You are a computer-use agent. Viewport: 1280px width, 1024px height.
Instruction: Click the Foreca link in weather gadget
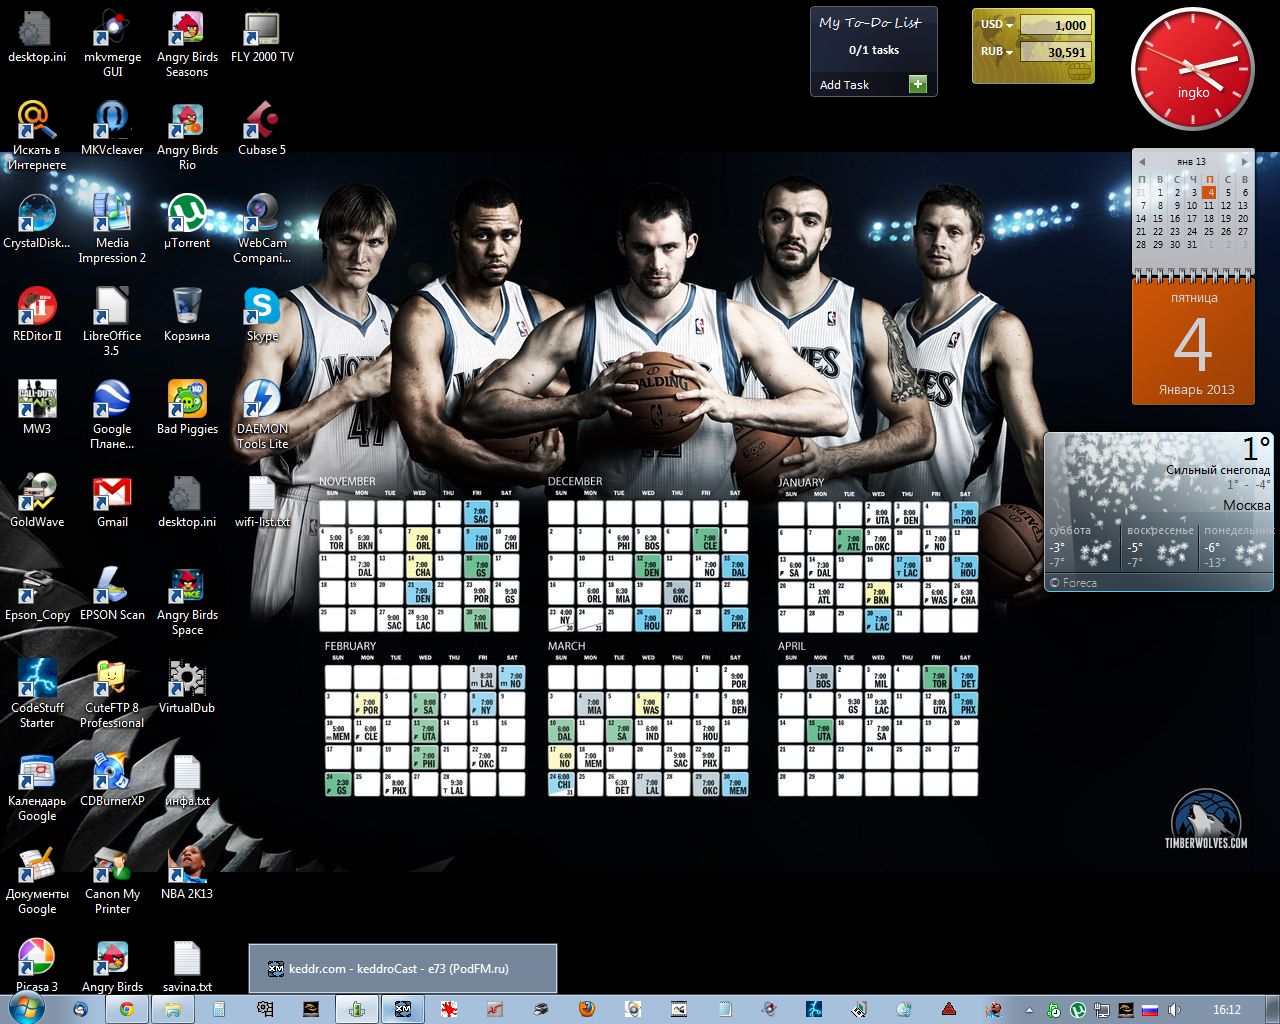1078,582
